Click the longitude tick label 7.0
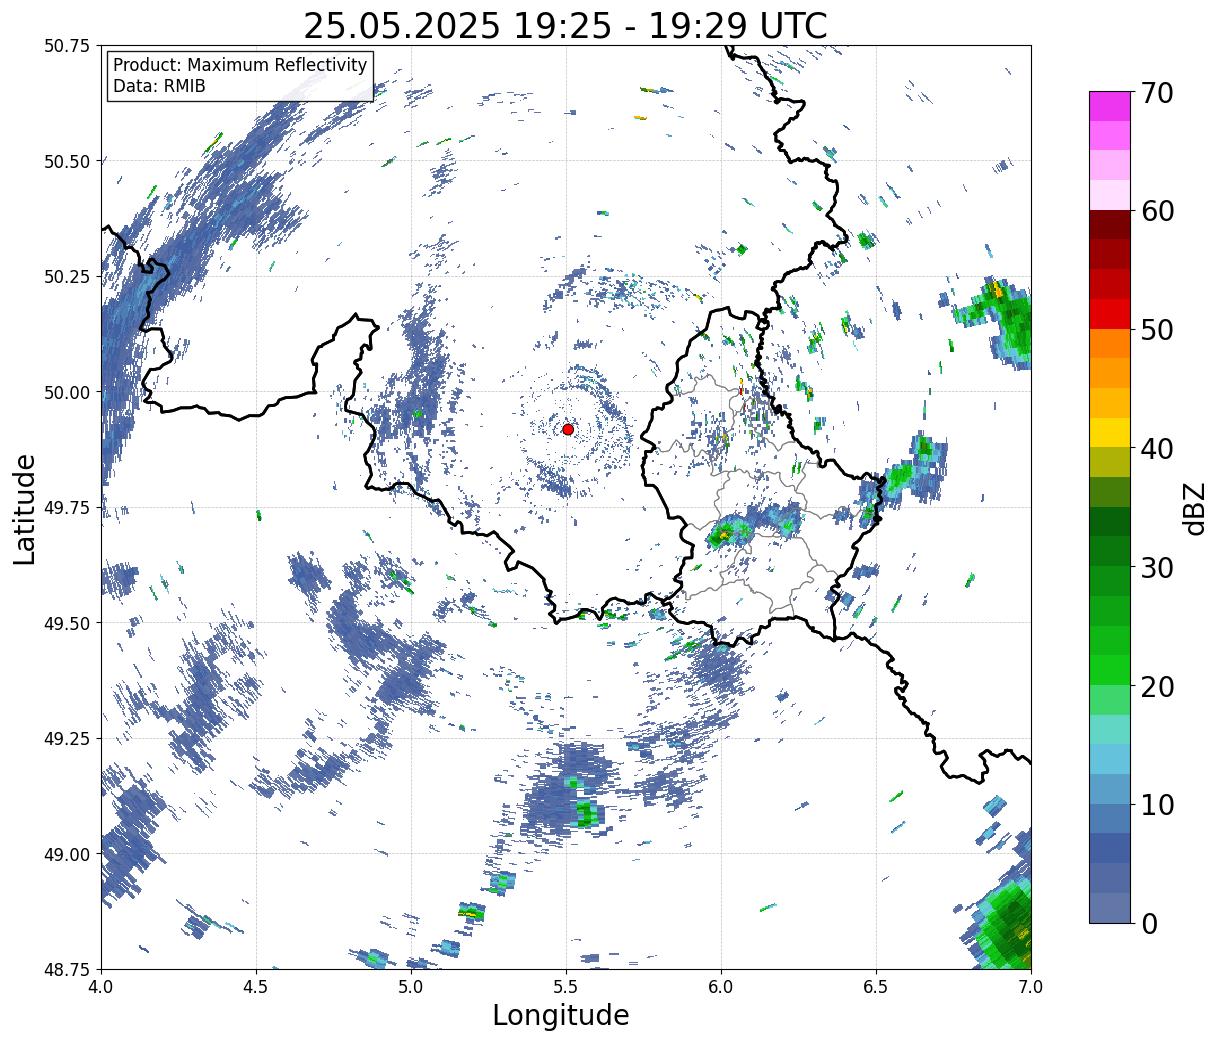Image resolution: width=1219 pixels, height=1040 pixels. click(1031, 987)
